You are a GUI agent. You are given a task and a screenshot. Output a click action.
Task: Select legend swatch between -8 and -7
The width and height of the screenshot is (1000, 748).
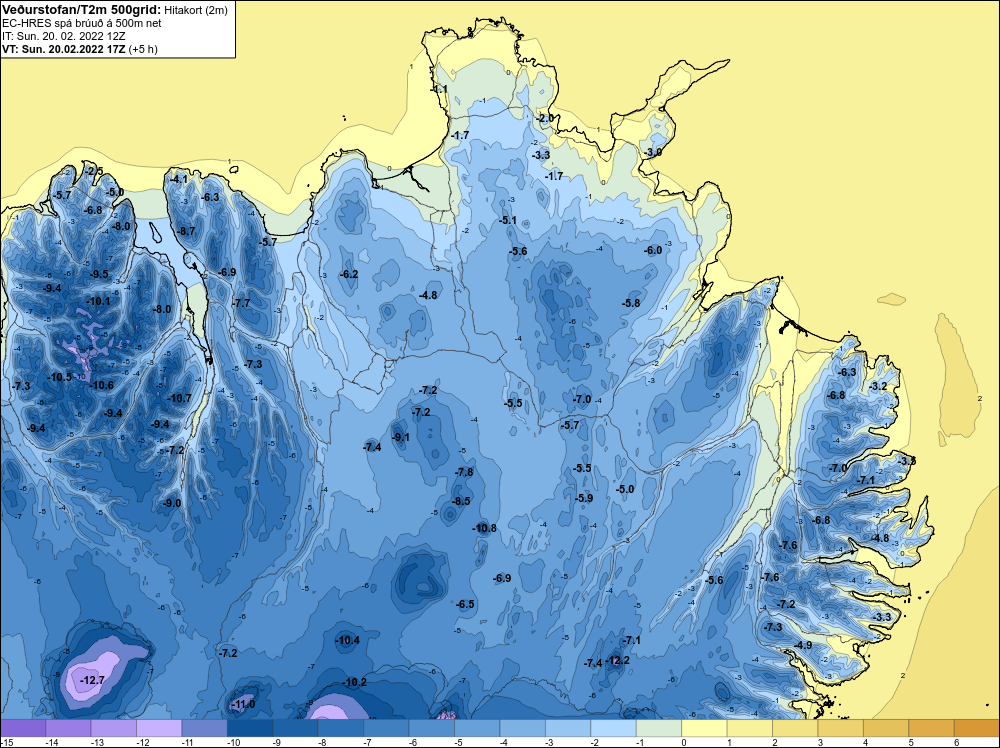(341, 728)
